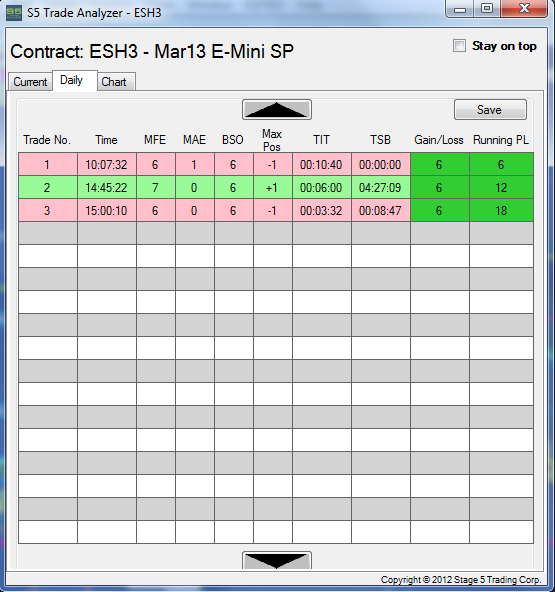Click the S5 application icon in title bar
The width and height of the screenshot is (555, 592).
click(14, 12)
